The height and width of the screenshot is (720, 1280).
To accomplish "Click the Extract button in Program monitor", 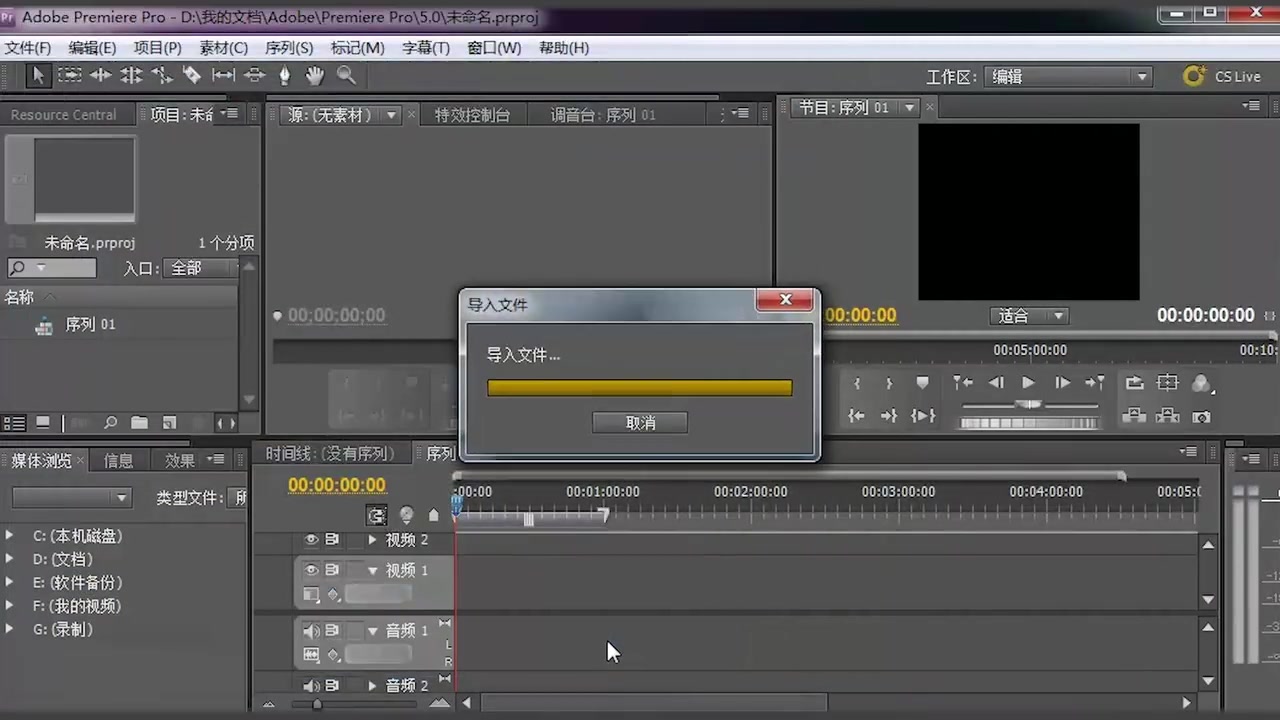I will [x=1168, y=416].
